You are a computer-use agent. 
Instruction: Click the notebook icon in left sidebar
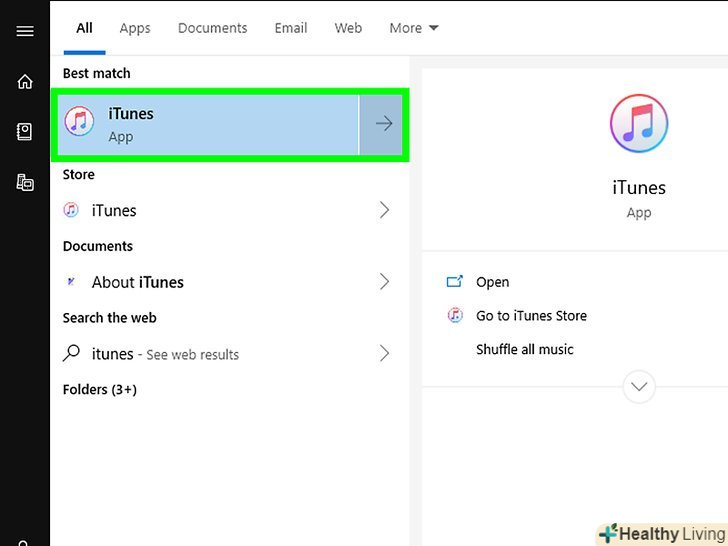click(x=25, y=132)
